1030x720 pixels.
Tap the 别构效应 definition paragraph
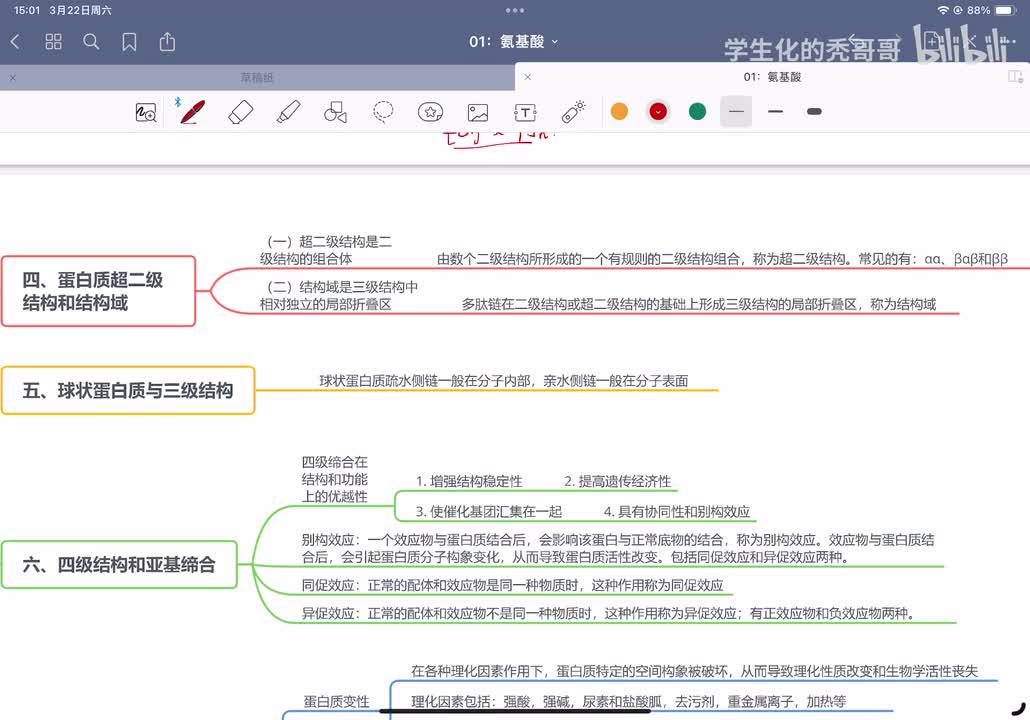(x=617, y=549)
